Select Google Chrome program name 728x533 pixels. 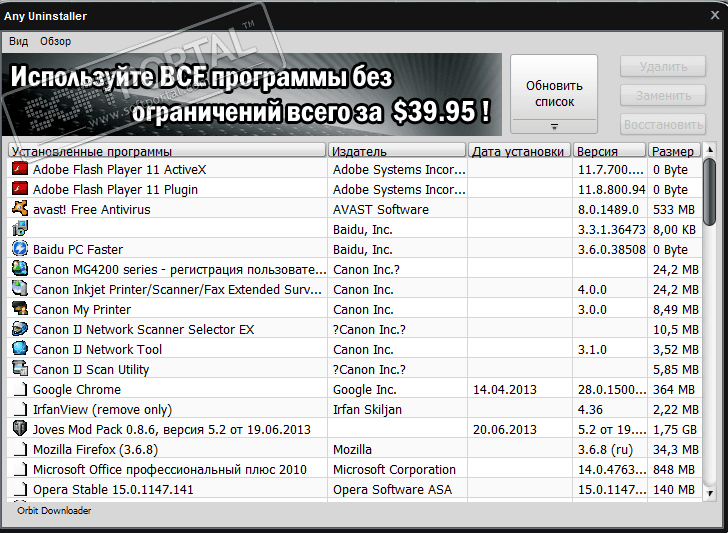coord(77,390)
